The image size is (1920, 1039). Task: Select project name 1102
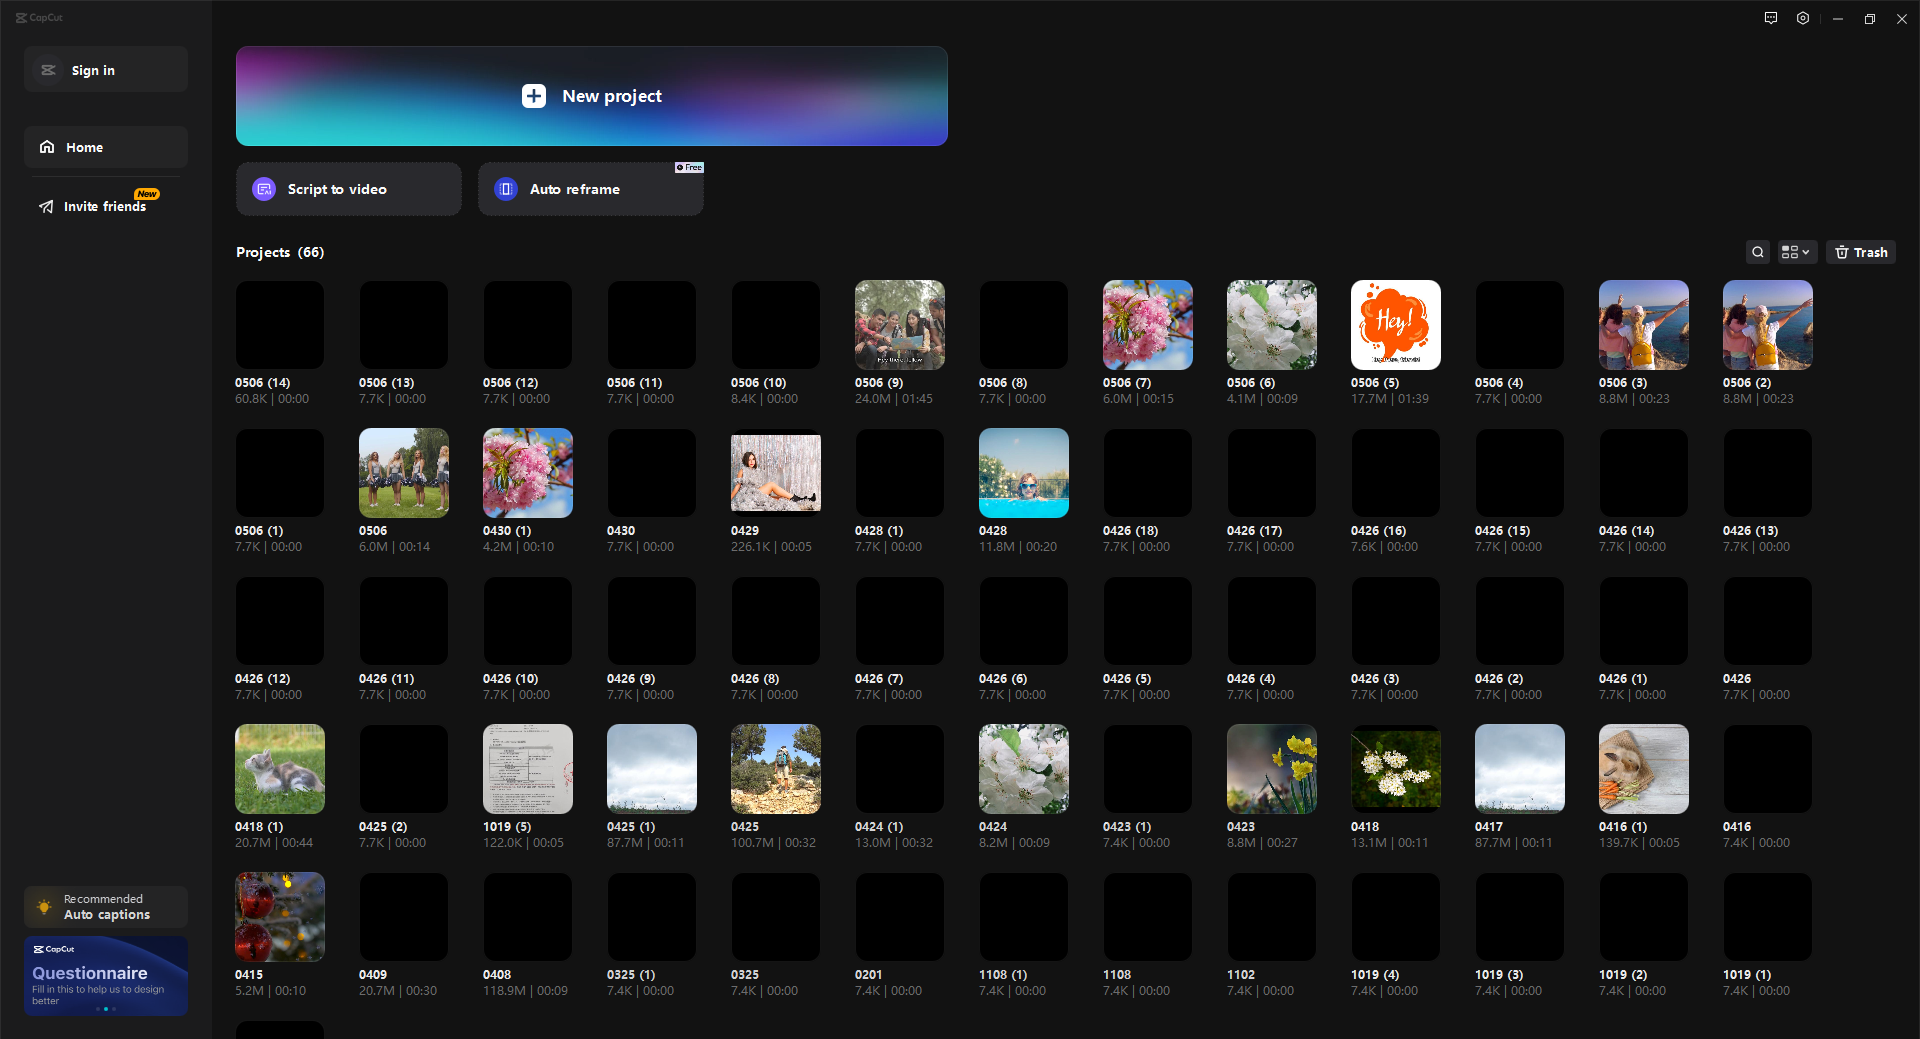[1241, 975]
